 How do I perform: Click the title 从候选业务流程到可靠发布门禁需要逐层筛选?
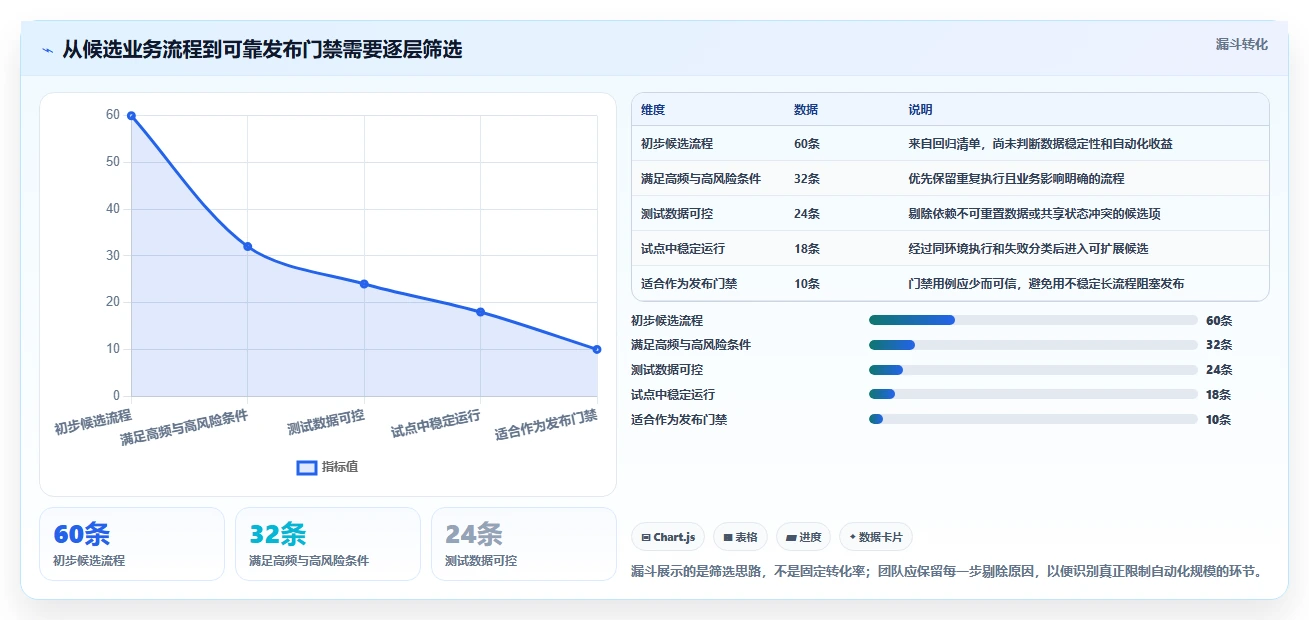coord(262,49)
